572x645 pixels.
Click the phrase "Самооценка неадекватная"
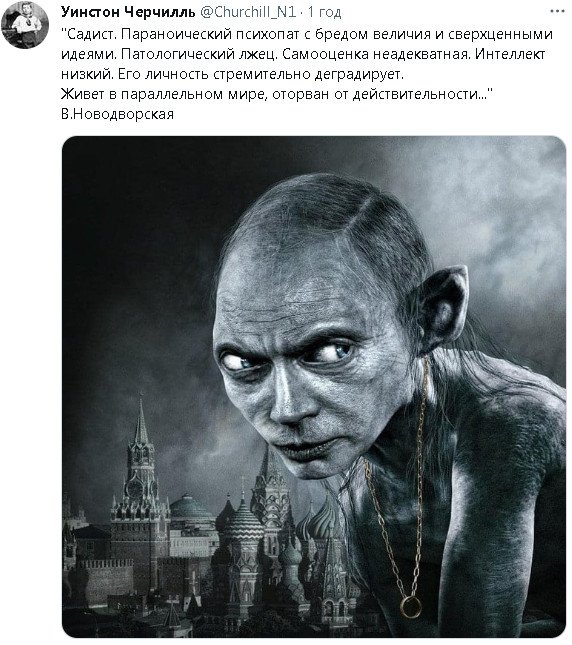pyautogui.click(x=376, y=54)
